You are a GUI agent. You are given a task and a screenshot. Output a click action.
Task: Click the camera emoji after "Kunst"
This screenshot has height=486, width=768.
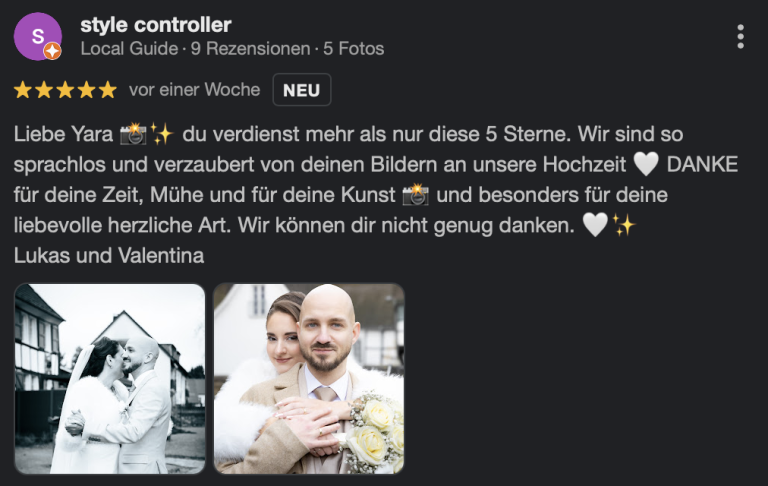tap(415, 194)
